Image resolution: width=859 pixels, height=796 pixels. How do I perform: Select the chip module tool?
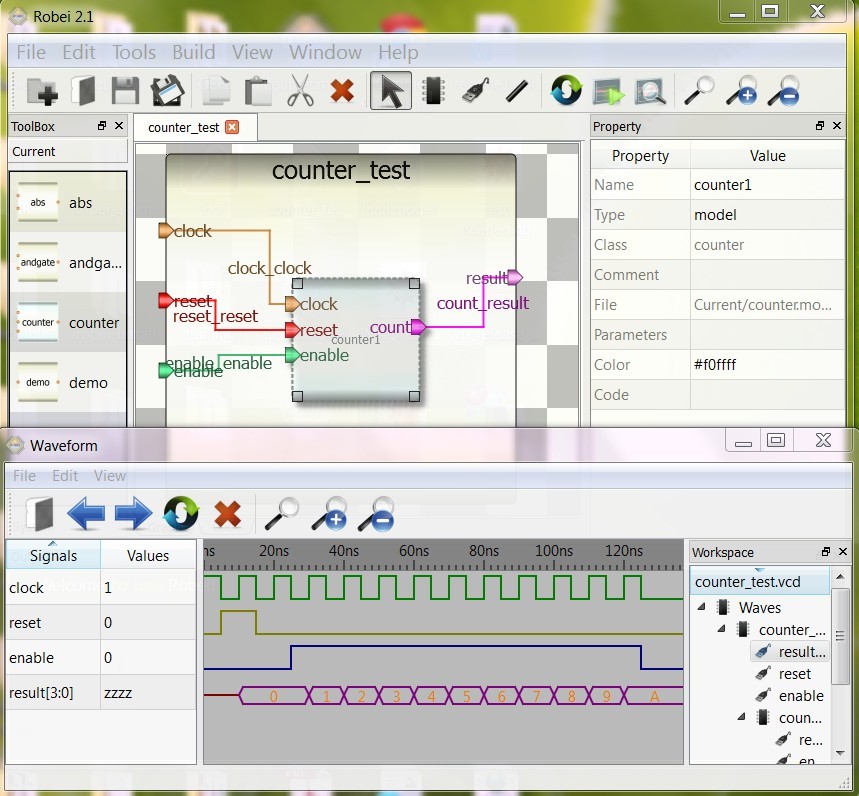tap(432, 92)
